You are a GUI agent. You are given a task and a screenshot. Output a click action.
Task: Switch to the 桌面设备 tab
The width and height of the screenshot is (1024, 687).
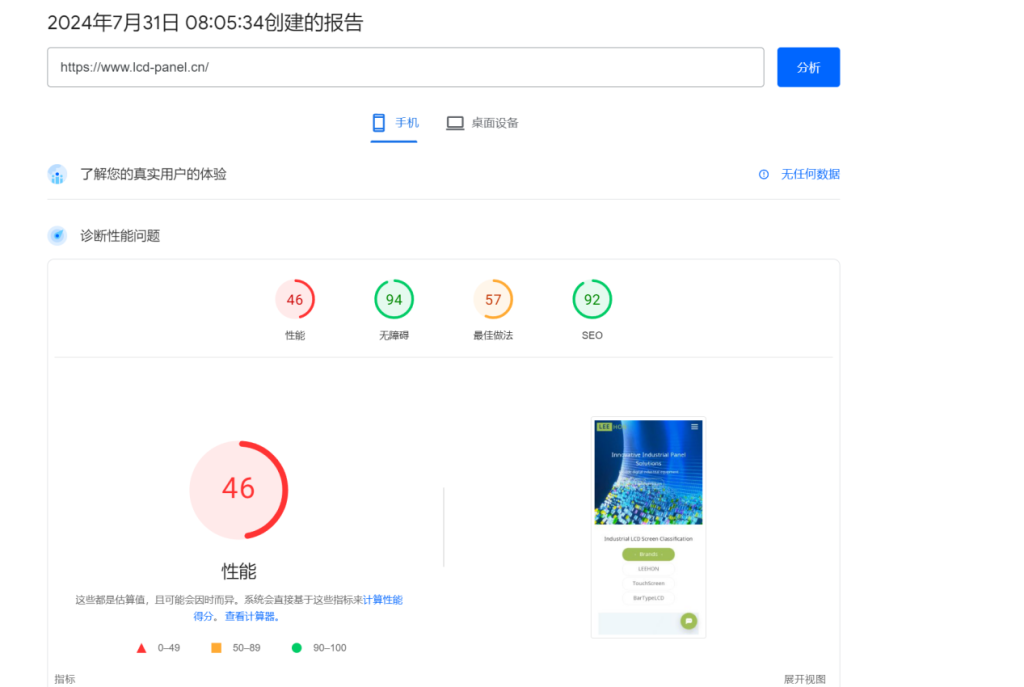point(483,123)
